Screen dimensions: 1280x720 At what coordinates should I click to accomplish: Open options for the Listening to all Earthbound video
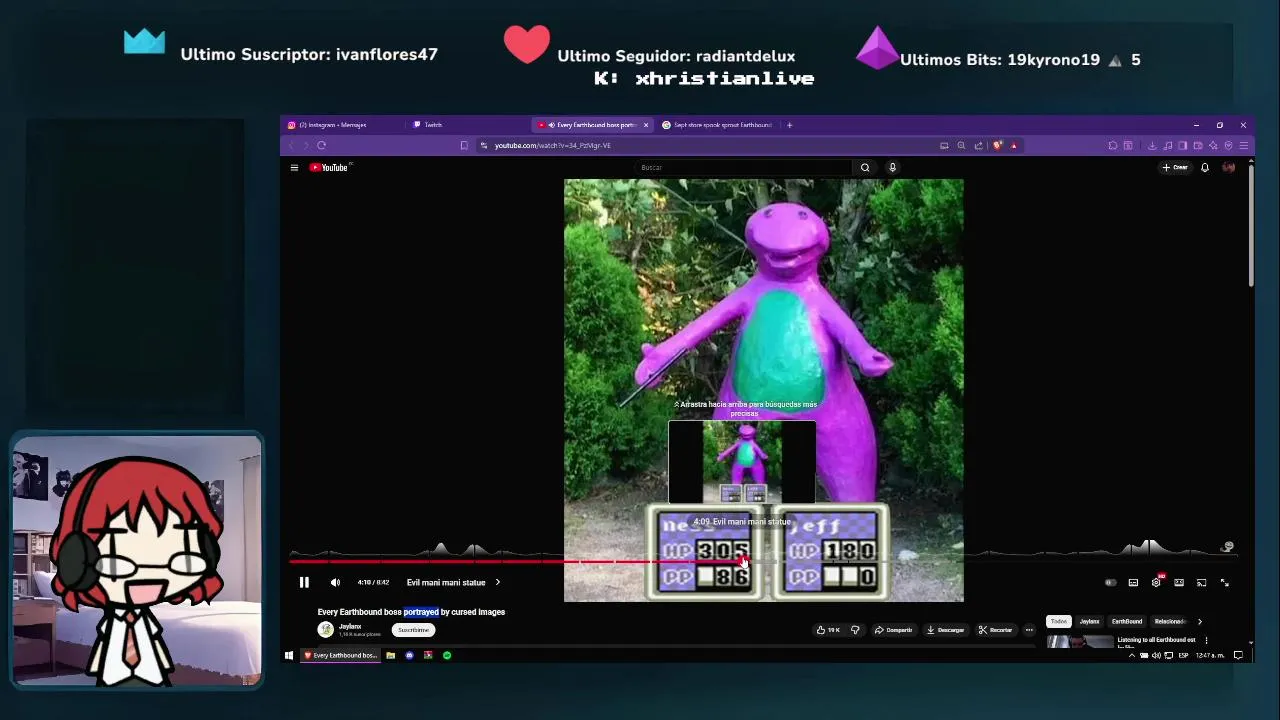[1206, 640]
